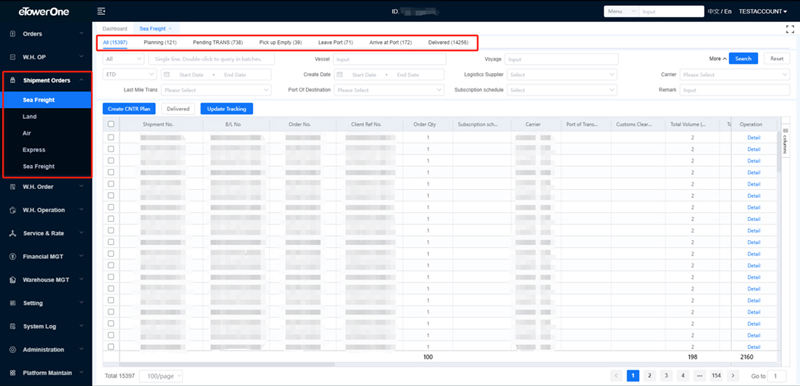Select the Leave Port (71) tab
The height and width of the screenshot is (386, 800).
[x=336, y=42]
